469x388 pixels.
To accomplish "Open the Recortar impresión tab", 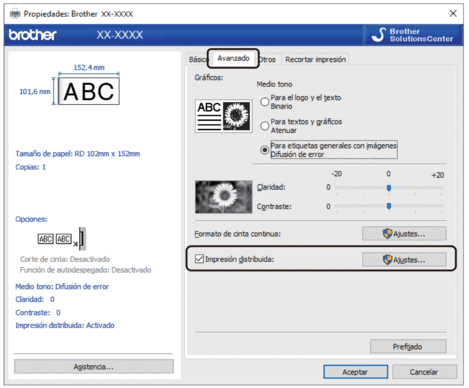I will 315,59.
